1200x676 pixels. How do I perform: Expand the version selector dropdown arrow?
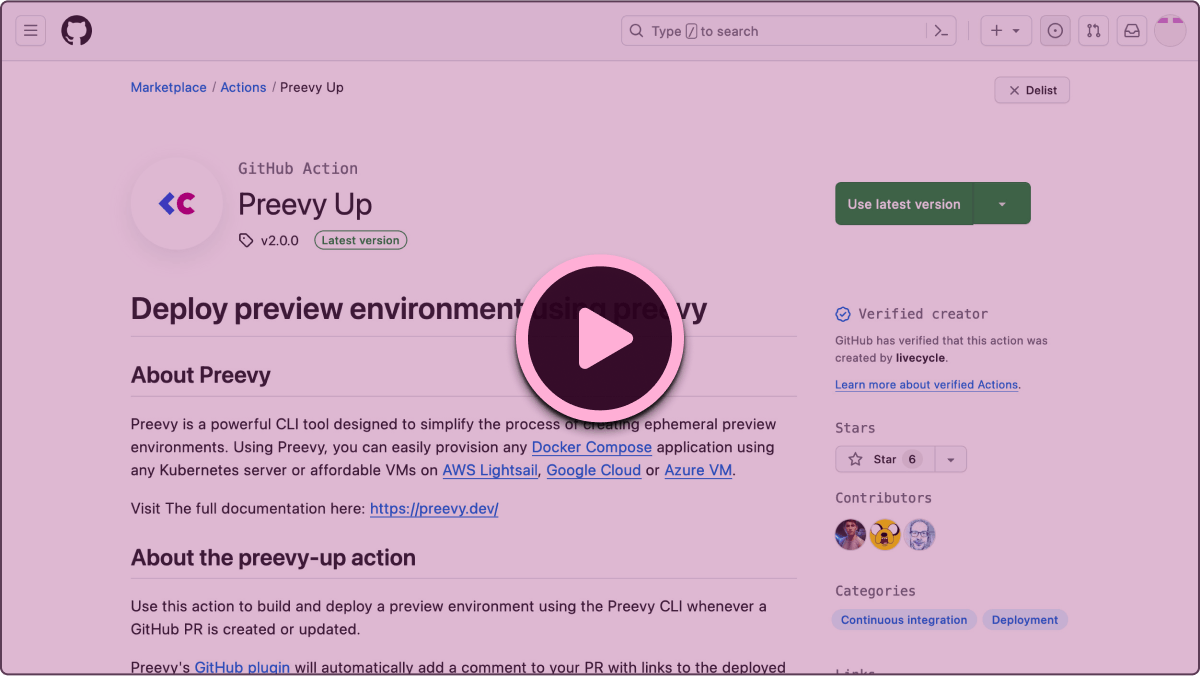pyautogui.click(x=1002, y=204)
